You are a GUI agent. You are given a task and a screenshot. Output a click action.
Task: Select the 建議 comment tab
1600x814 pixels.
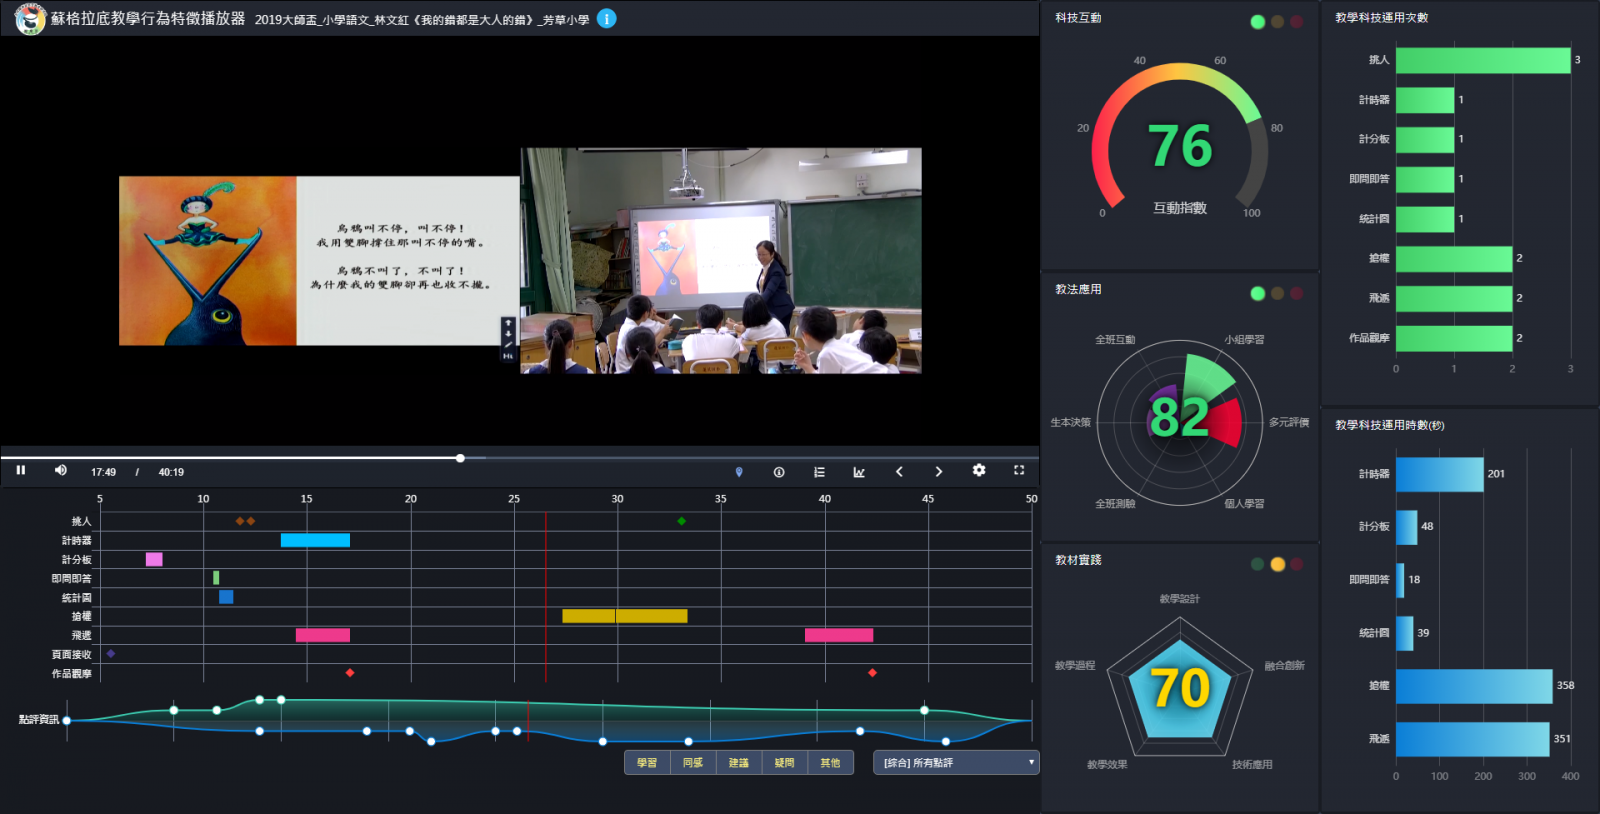point(739,763)
